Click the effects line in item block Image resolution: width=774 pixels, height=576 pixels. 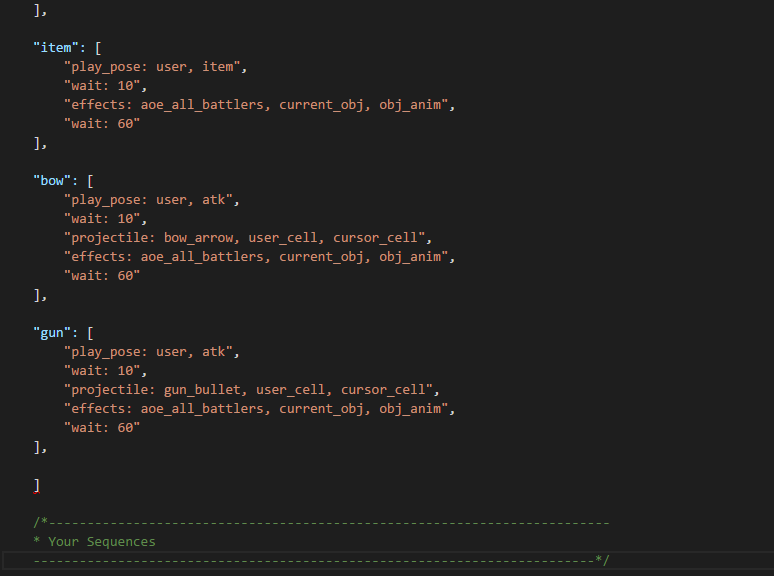[256, 105]
